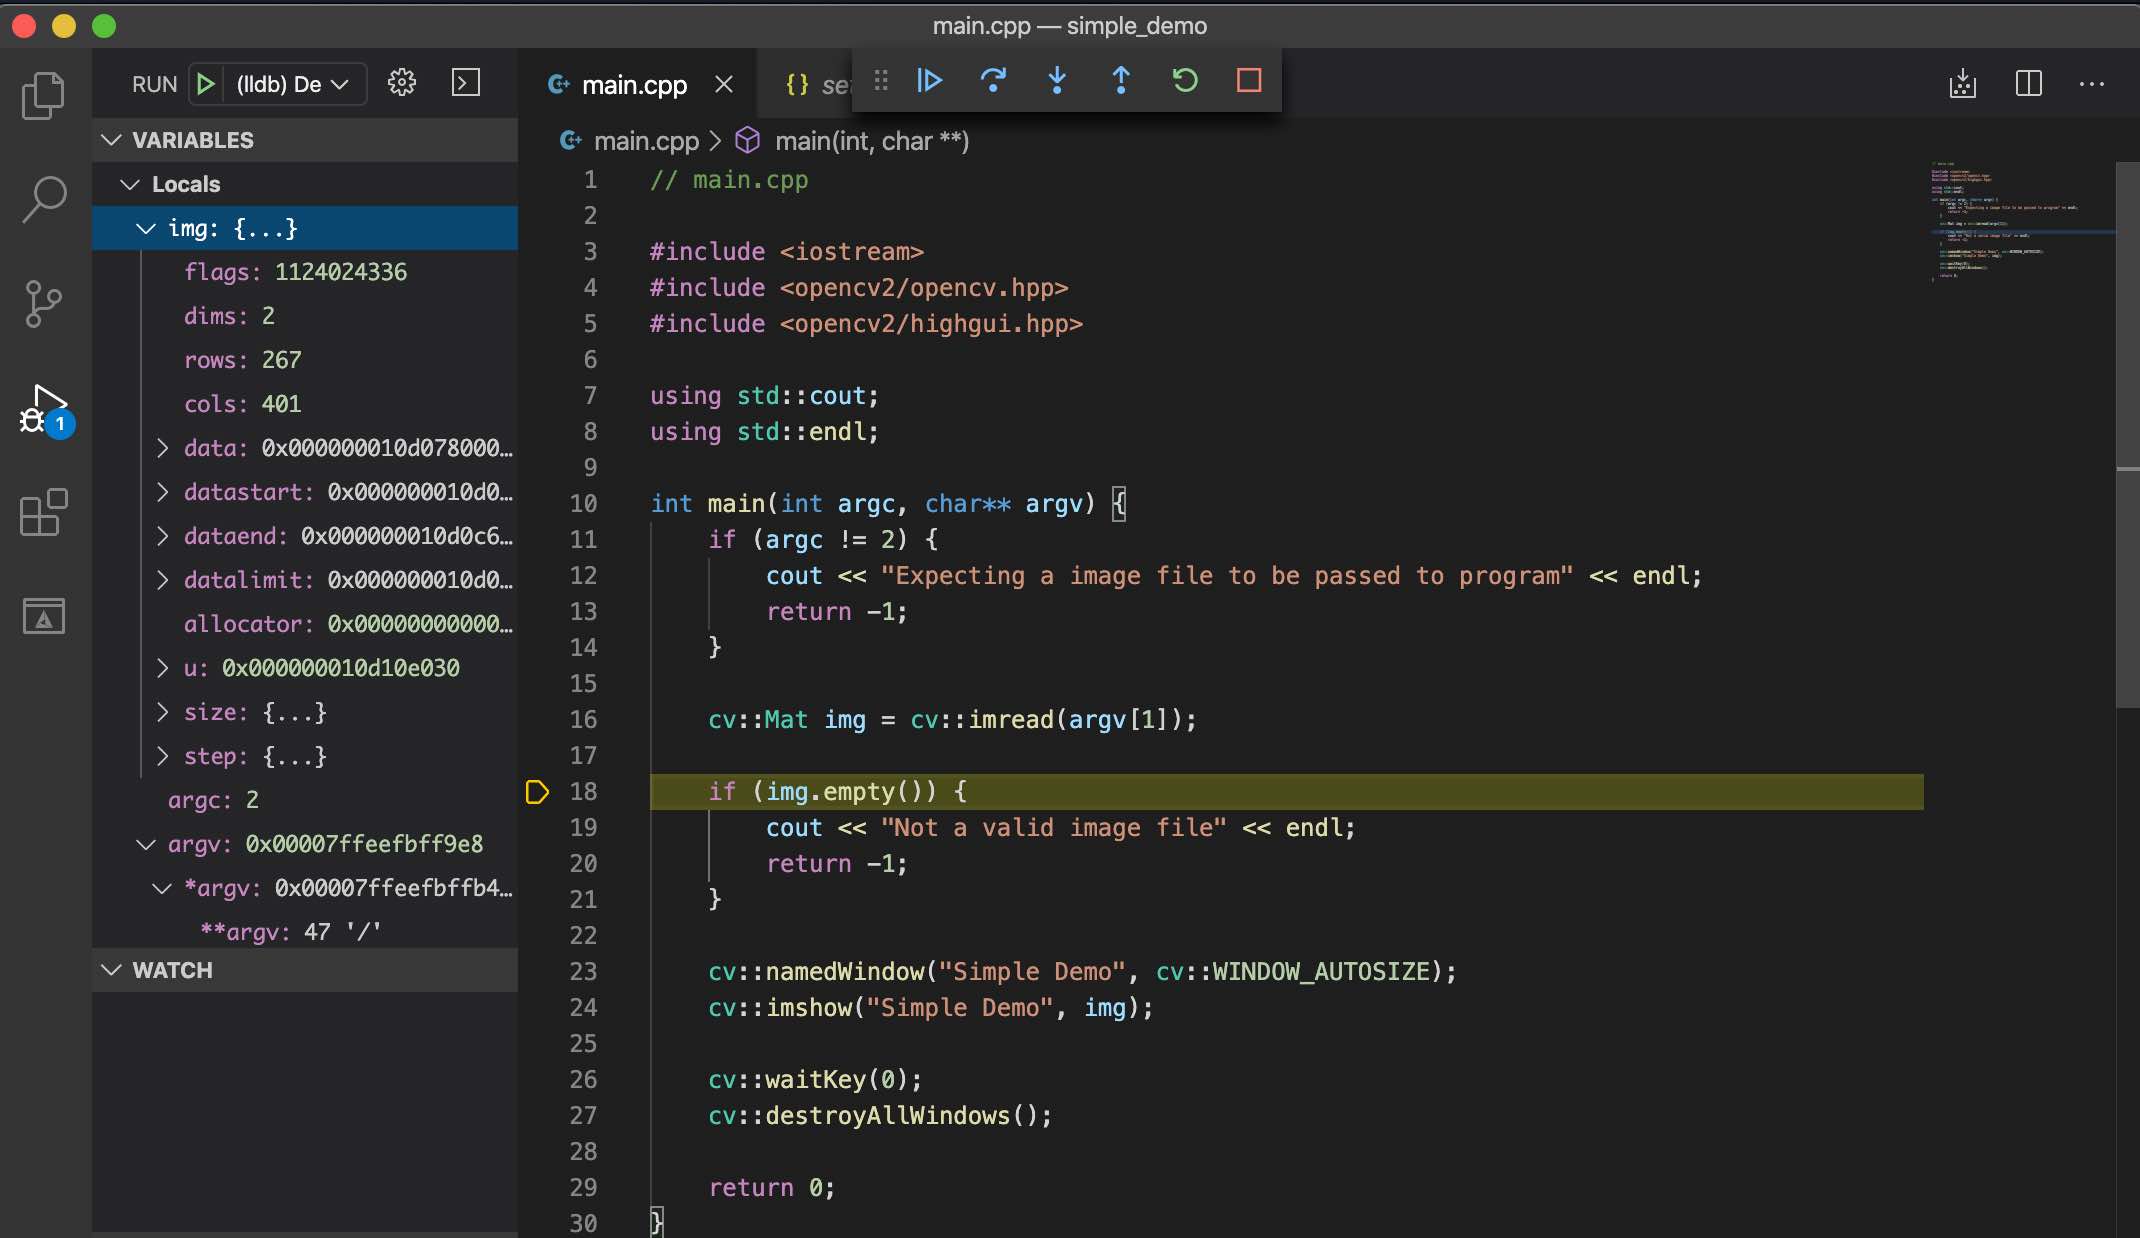Continue execution in the debug toolbar

point(929,81)
